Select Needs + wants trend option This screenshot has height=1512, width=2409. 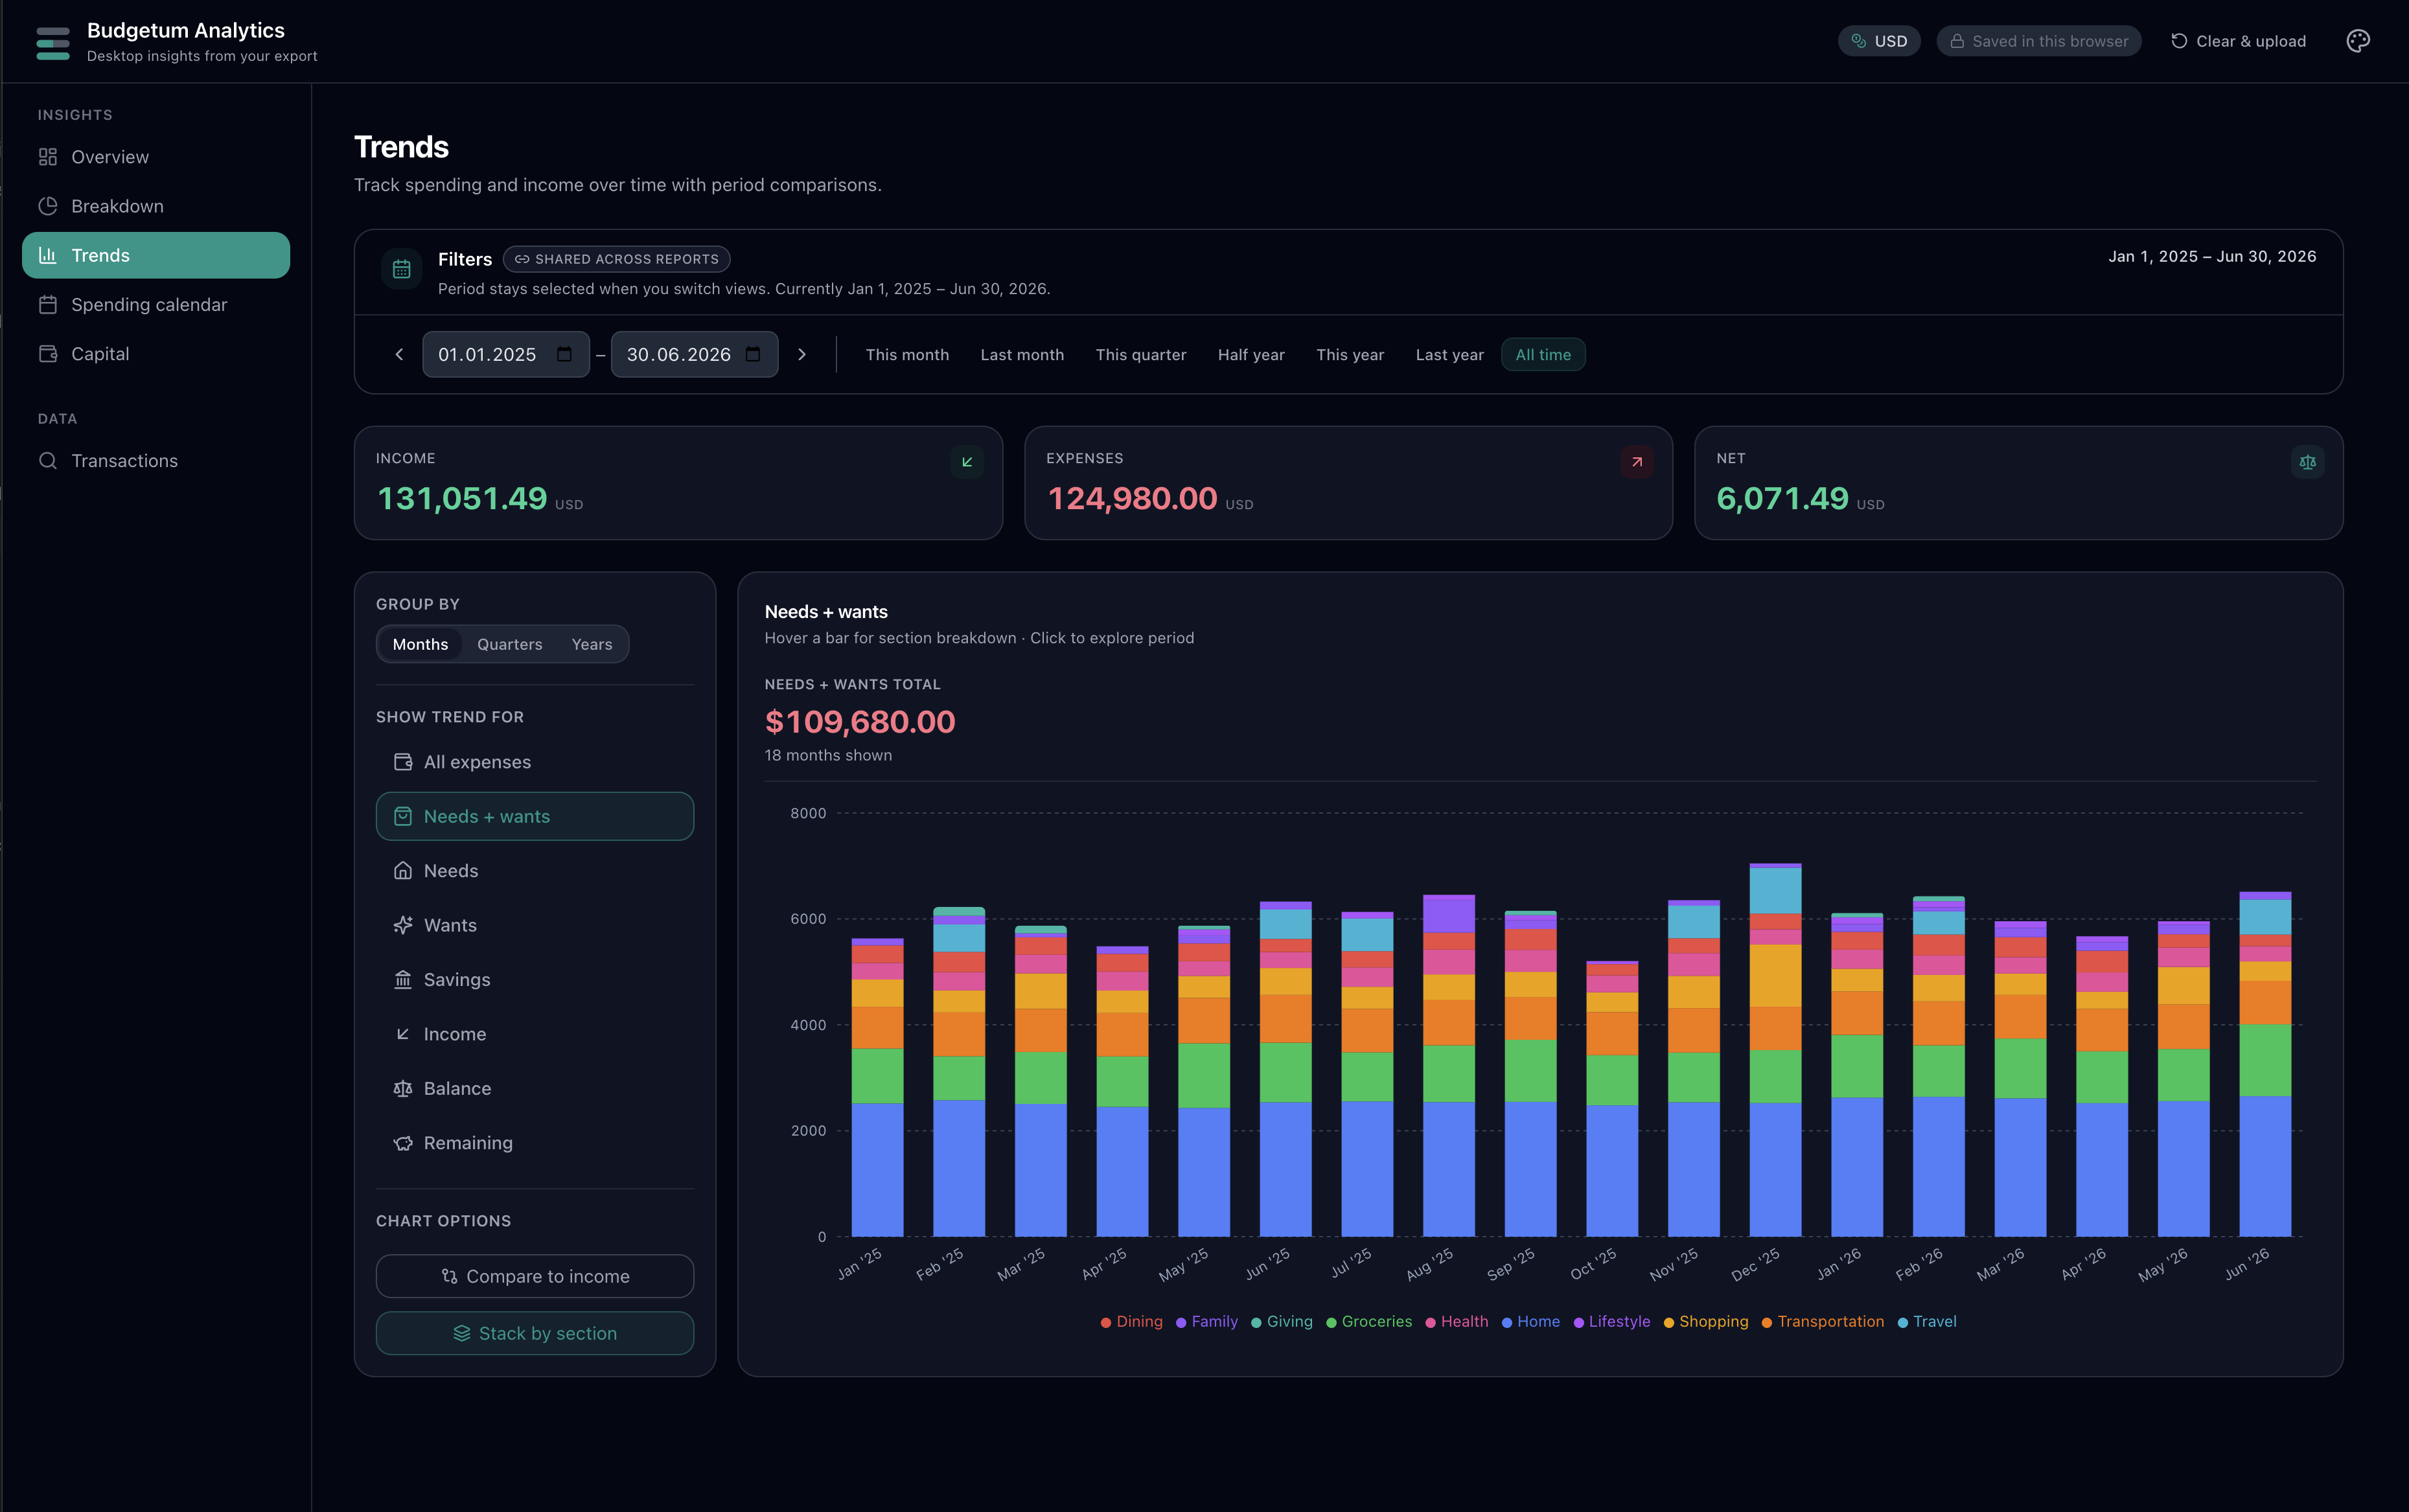click(535, 816)
